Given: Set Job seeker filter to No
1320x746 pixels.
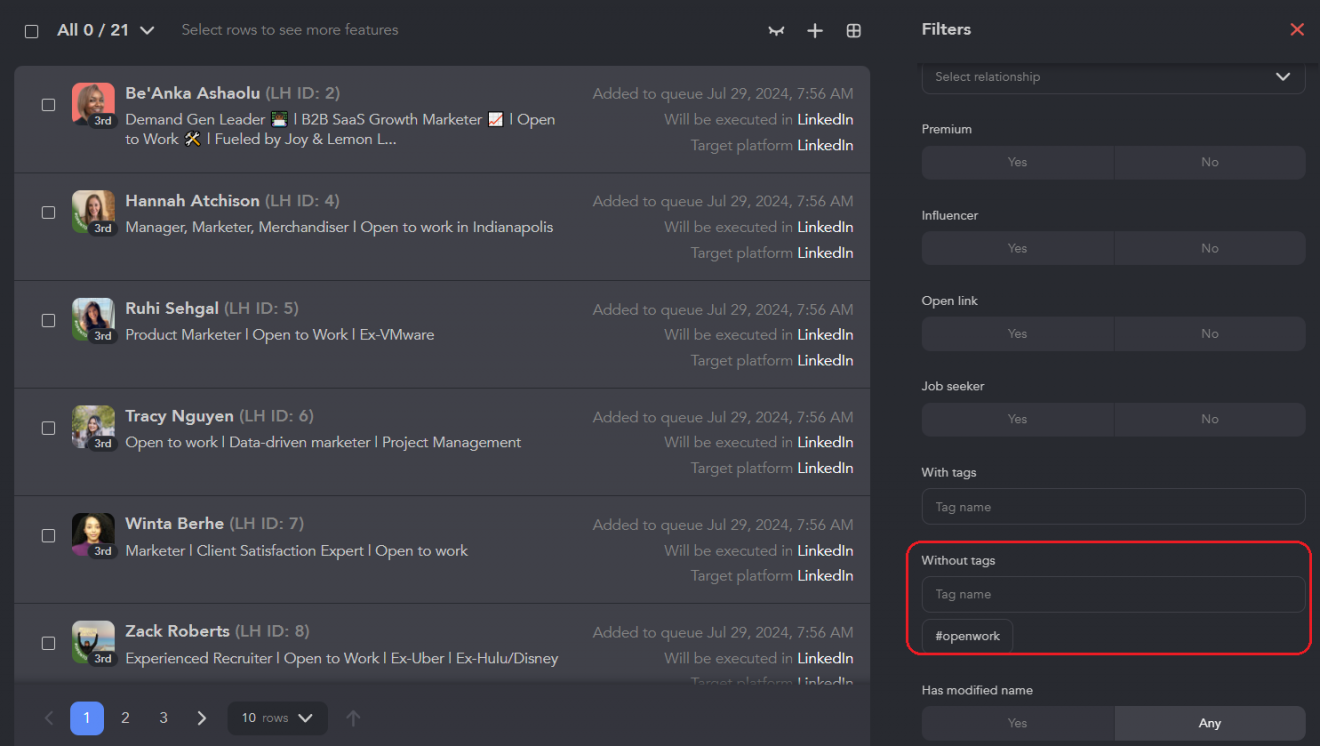Looking at the screenshot, I should (x=1209, y=419).
